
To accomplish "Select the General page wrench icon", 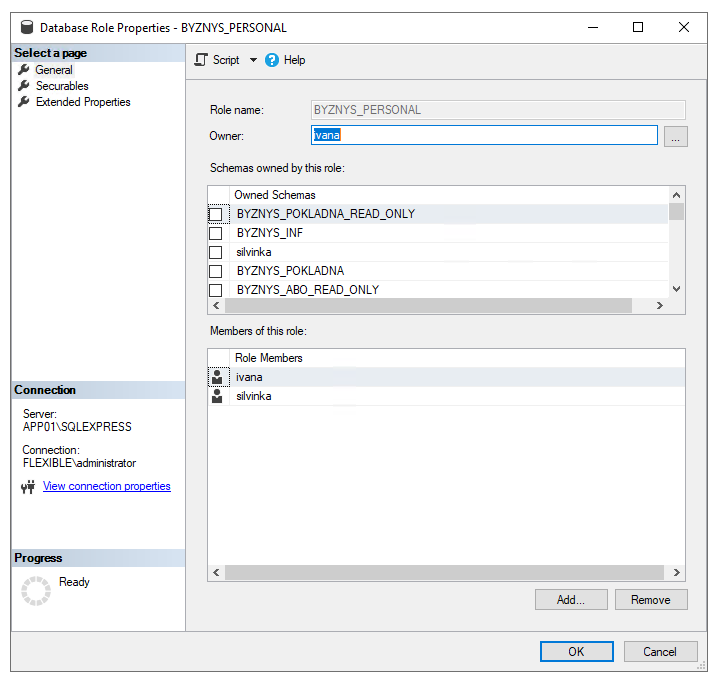I will [24, 70].
